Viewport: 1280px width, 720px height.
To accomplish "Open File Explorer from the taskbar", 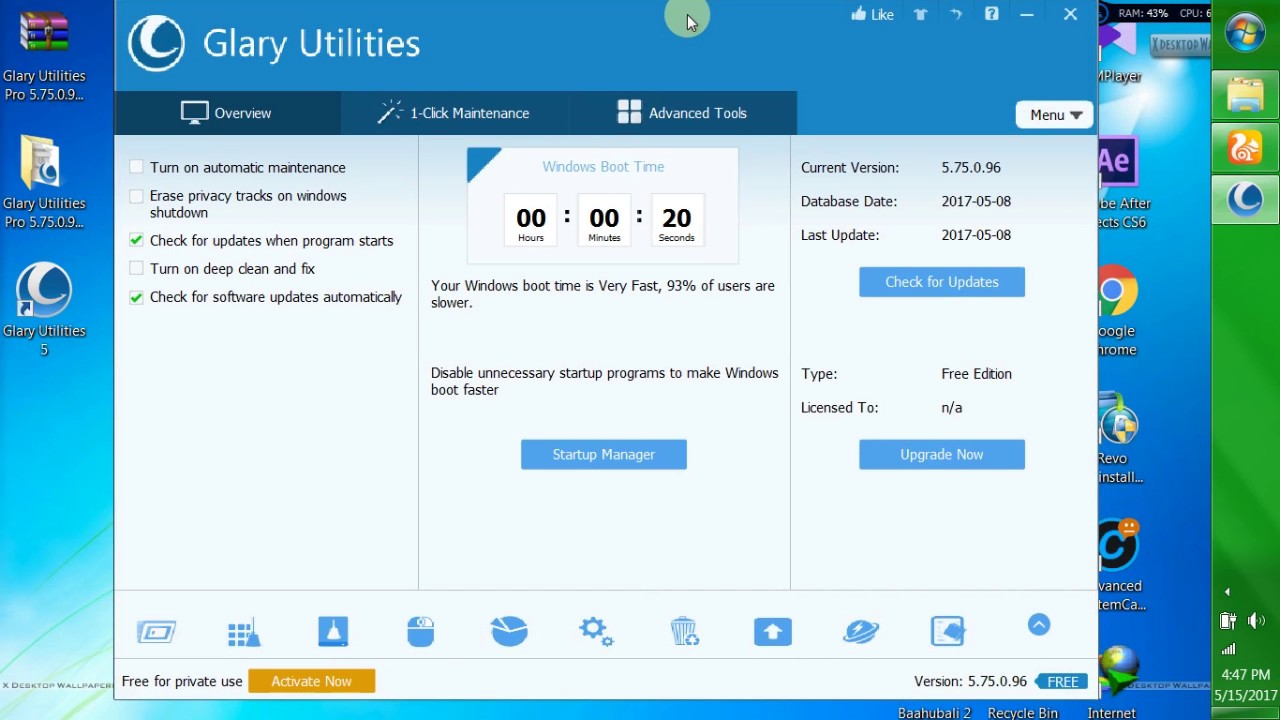I will coord(1245,95).
